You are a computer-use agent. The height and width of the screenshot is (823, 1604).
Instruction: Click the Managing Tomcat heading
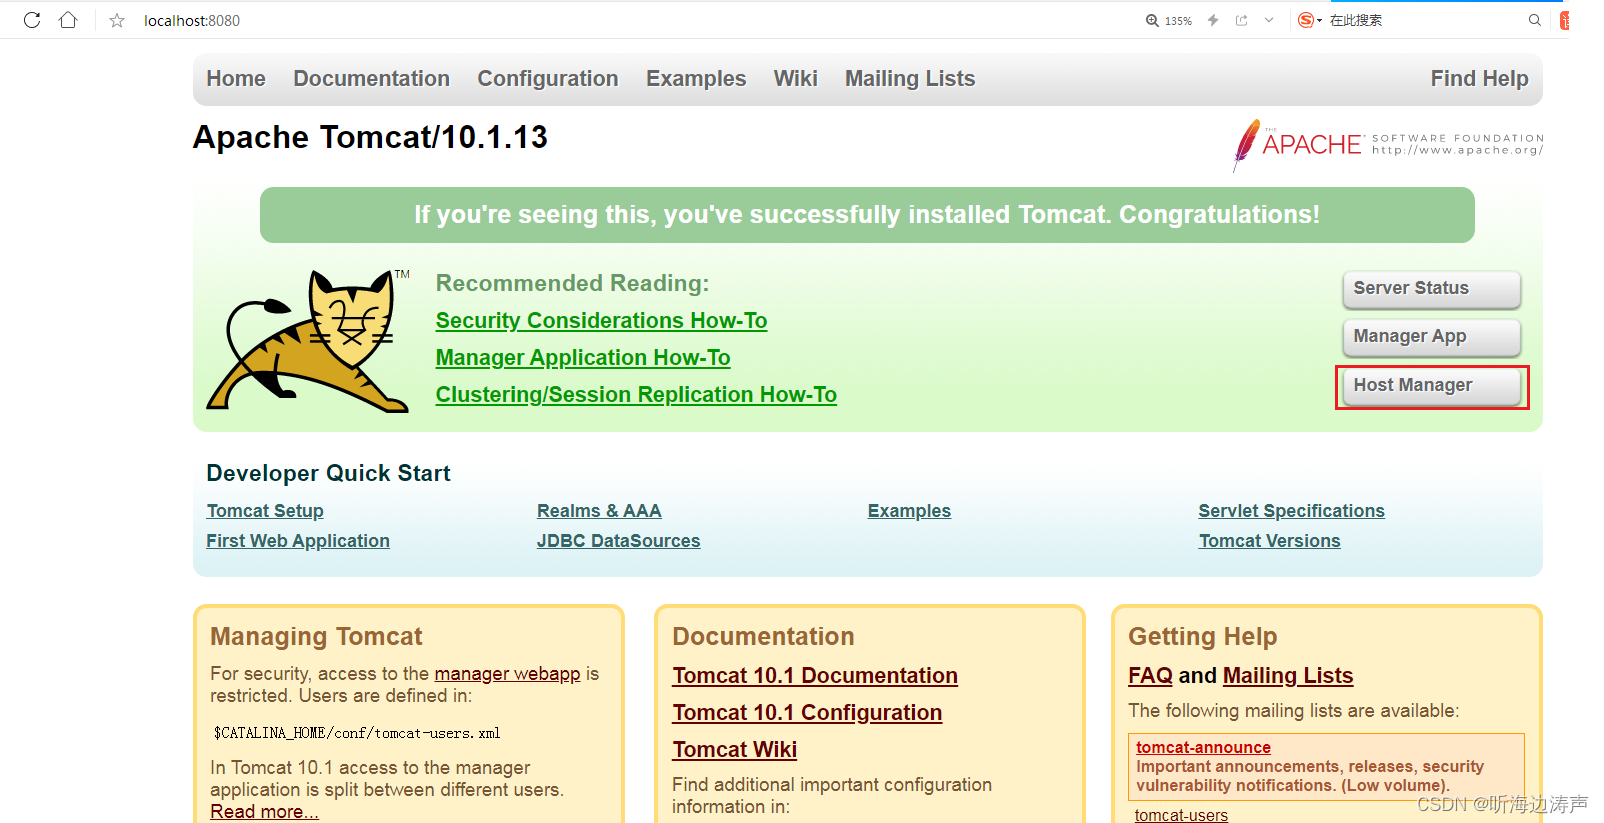tap(316, 636)
